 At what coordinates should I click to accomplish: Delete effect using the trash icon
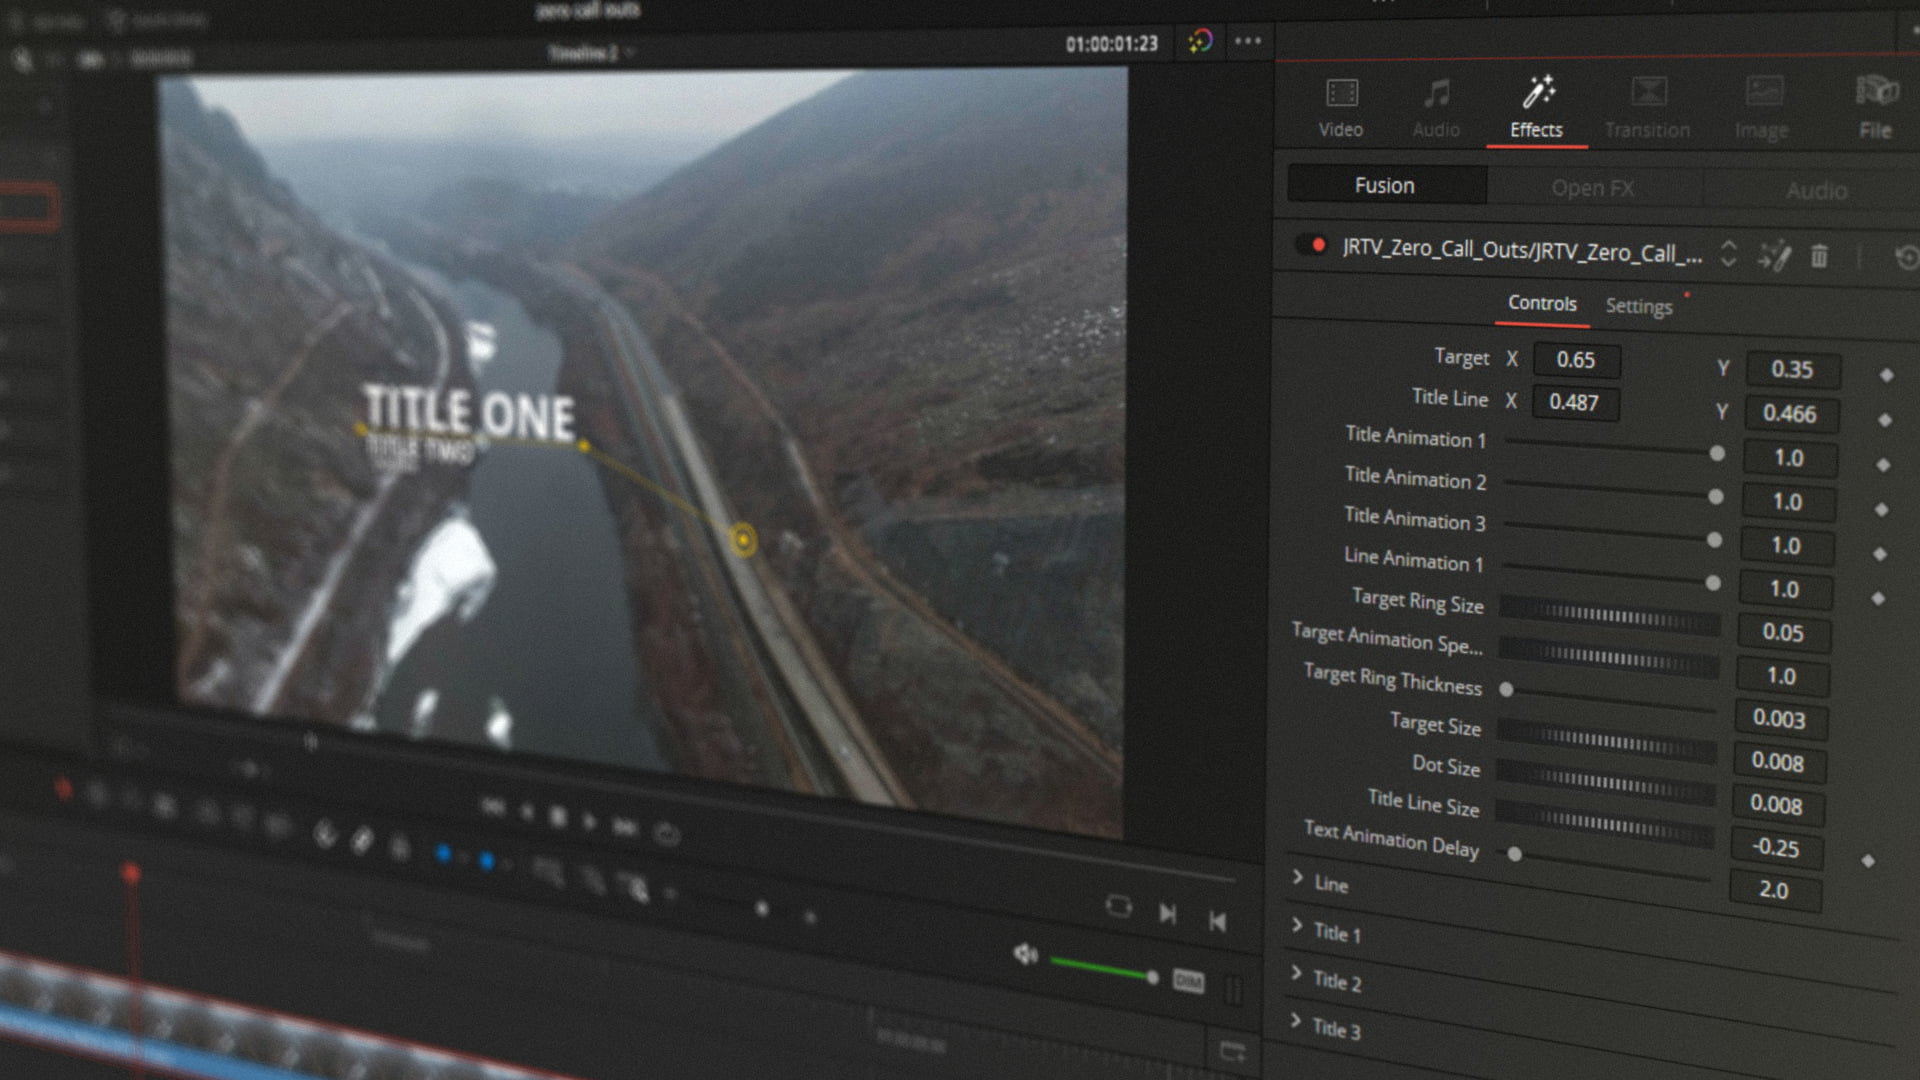(1819, 257)
